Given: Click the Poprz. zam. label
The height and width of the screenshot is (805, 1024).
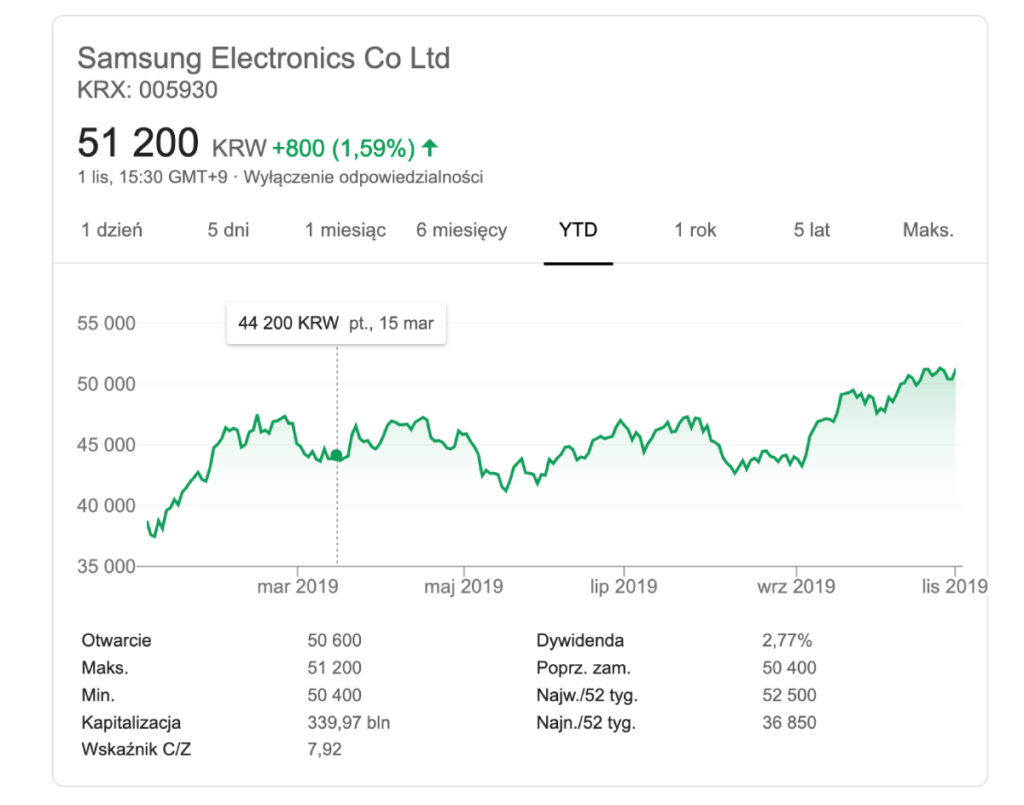Looking at the screenshot, I should point(583,668).
